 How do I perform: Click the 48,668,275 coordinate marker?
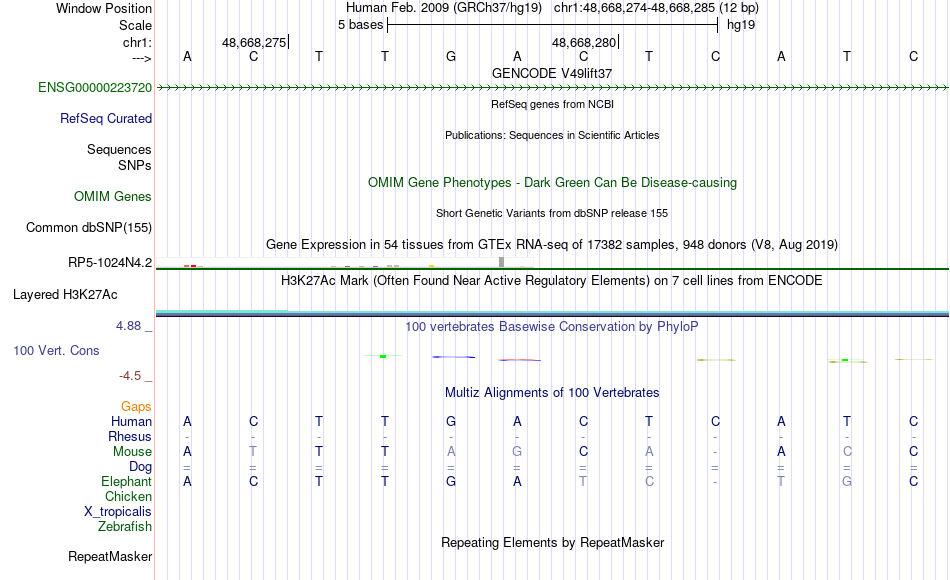pos(254,42)
